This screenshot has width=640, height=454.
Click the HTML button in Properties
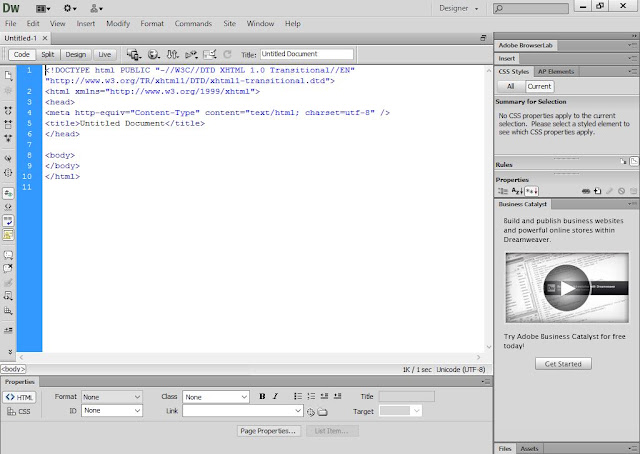(x=19, y=397)
